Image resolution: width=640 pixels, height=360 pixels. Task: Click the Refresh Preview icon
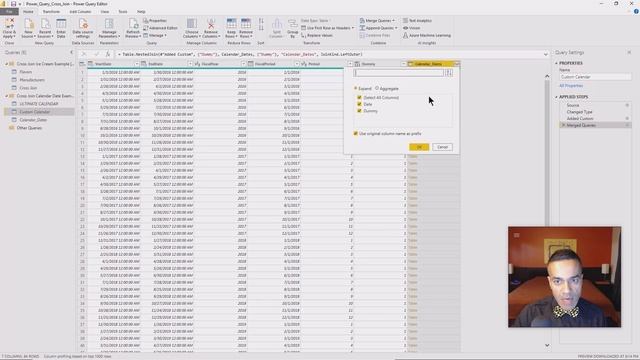133,28
